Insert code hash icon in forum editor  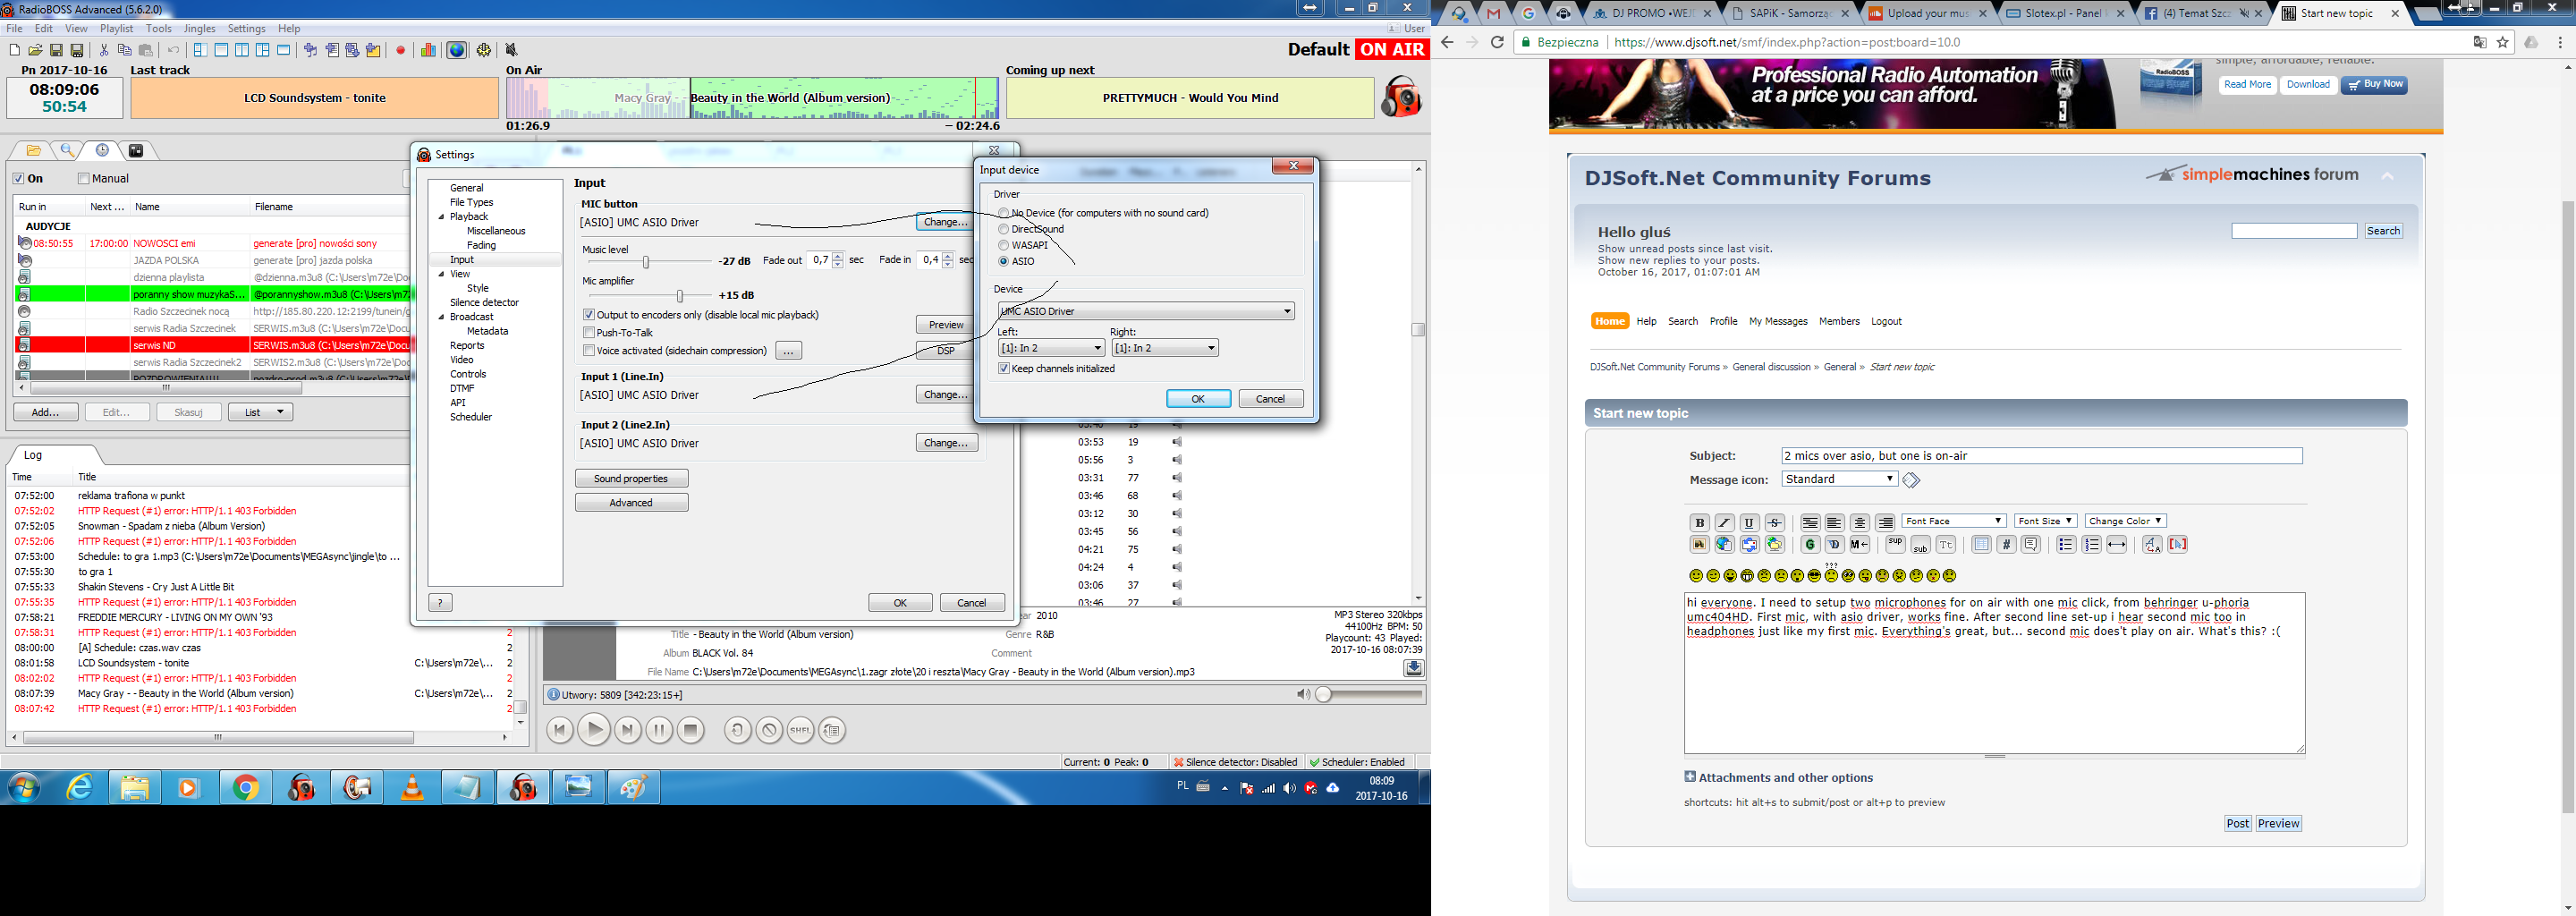pyautogui.click(x=2006, y=545)
